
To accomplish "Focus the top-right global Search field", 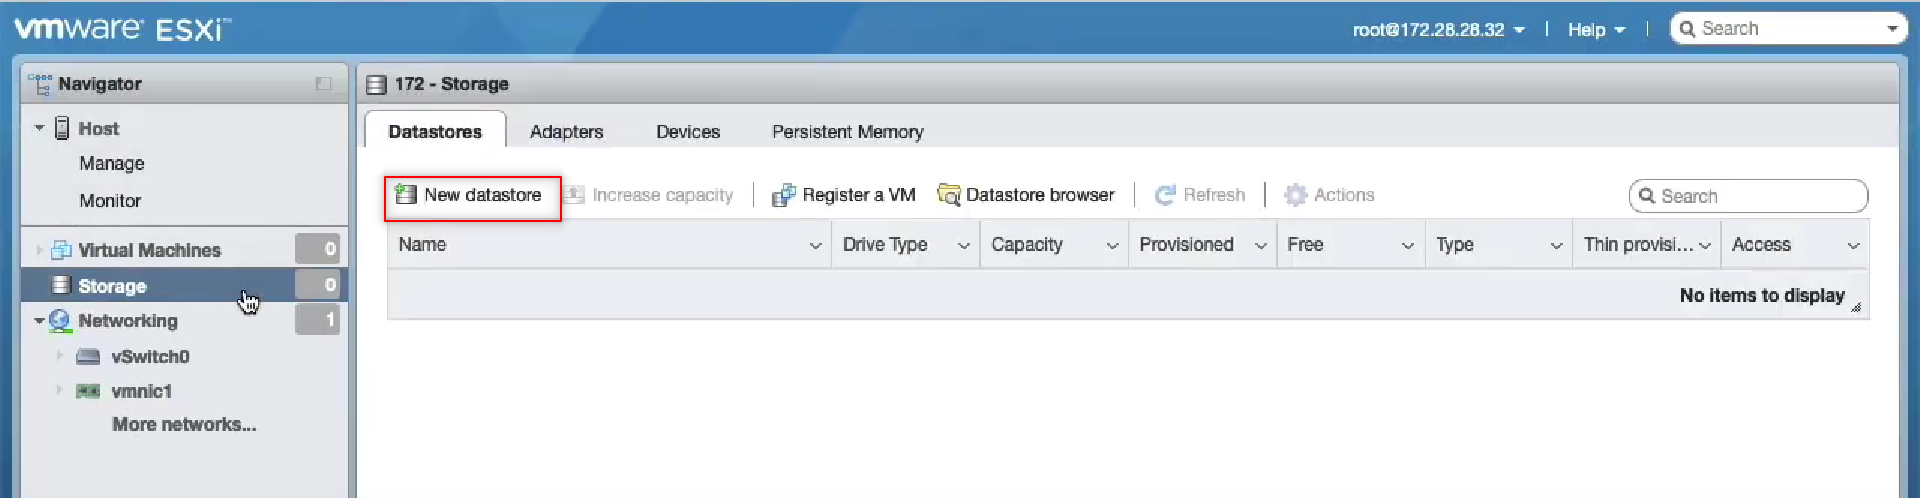I will point(1788,28).
